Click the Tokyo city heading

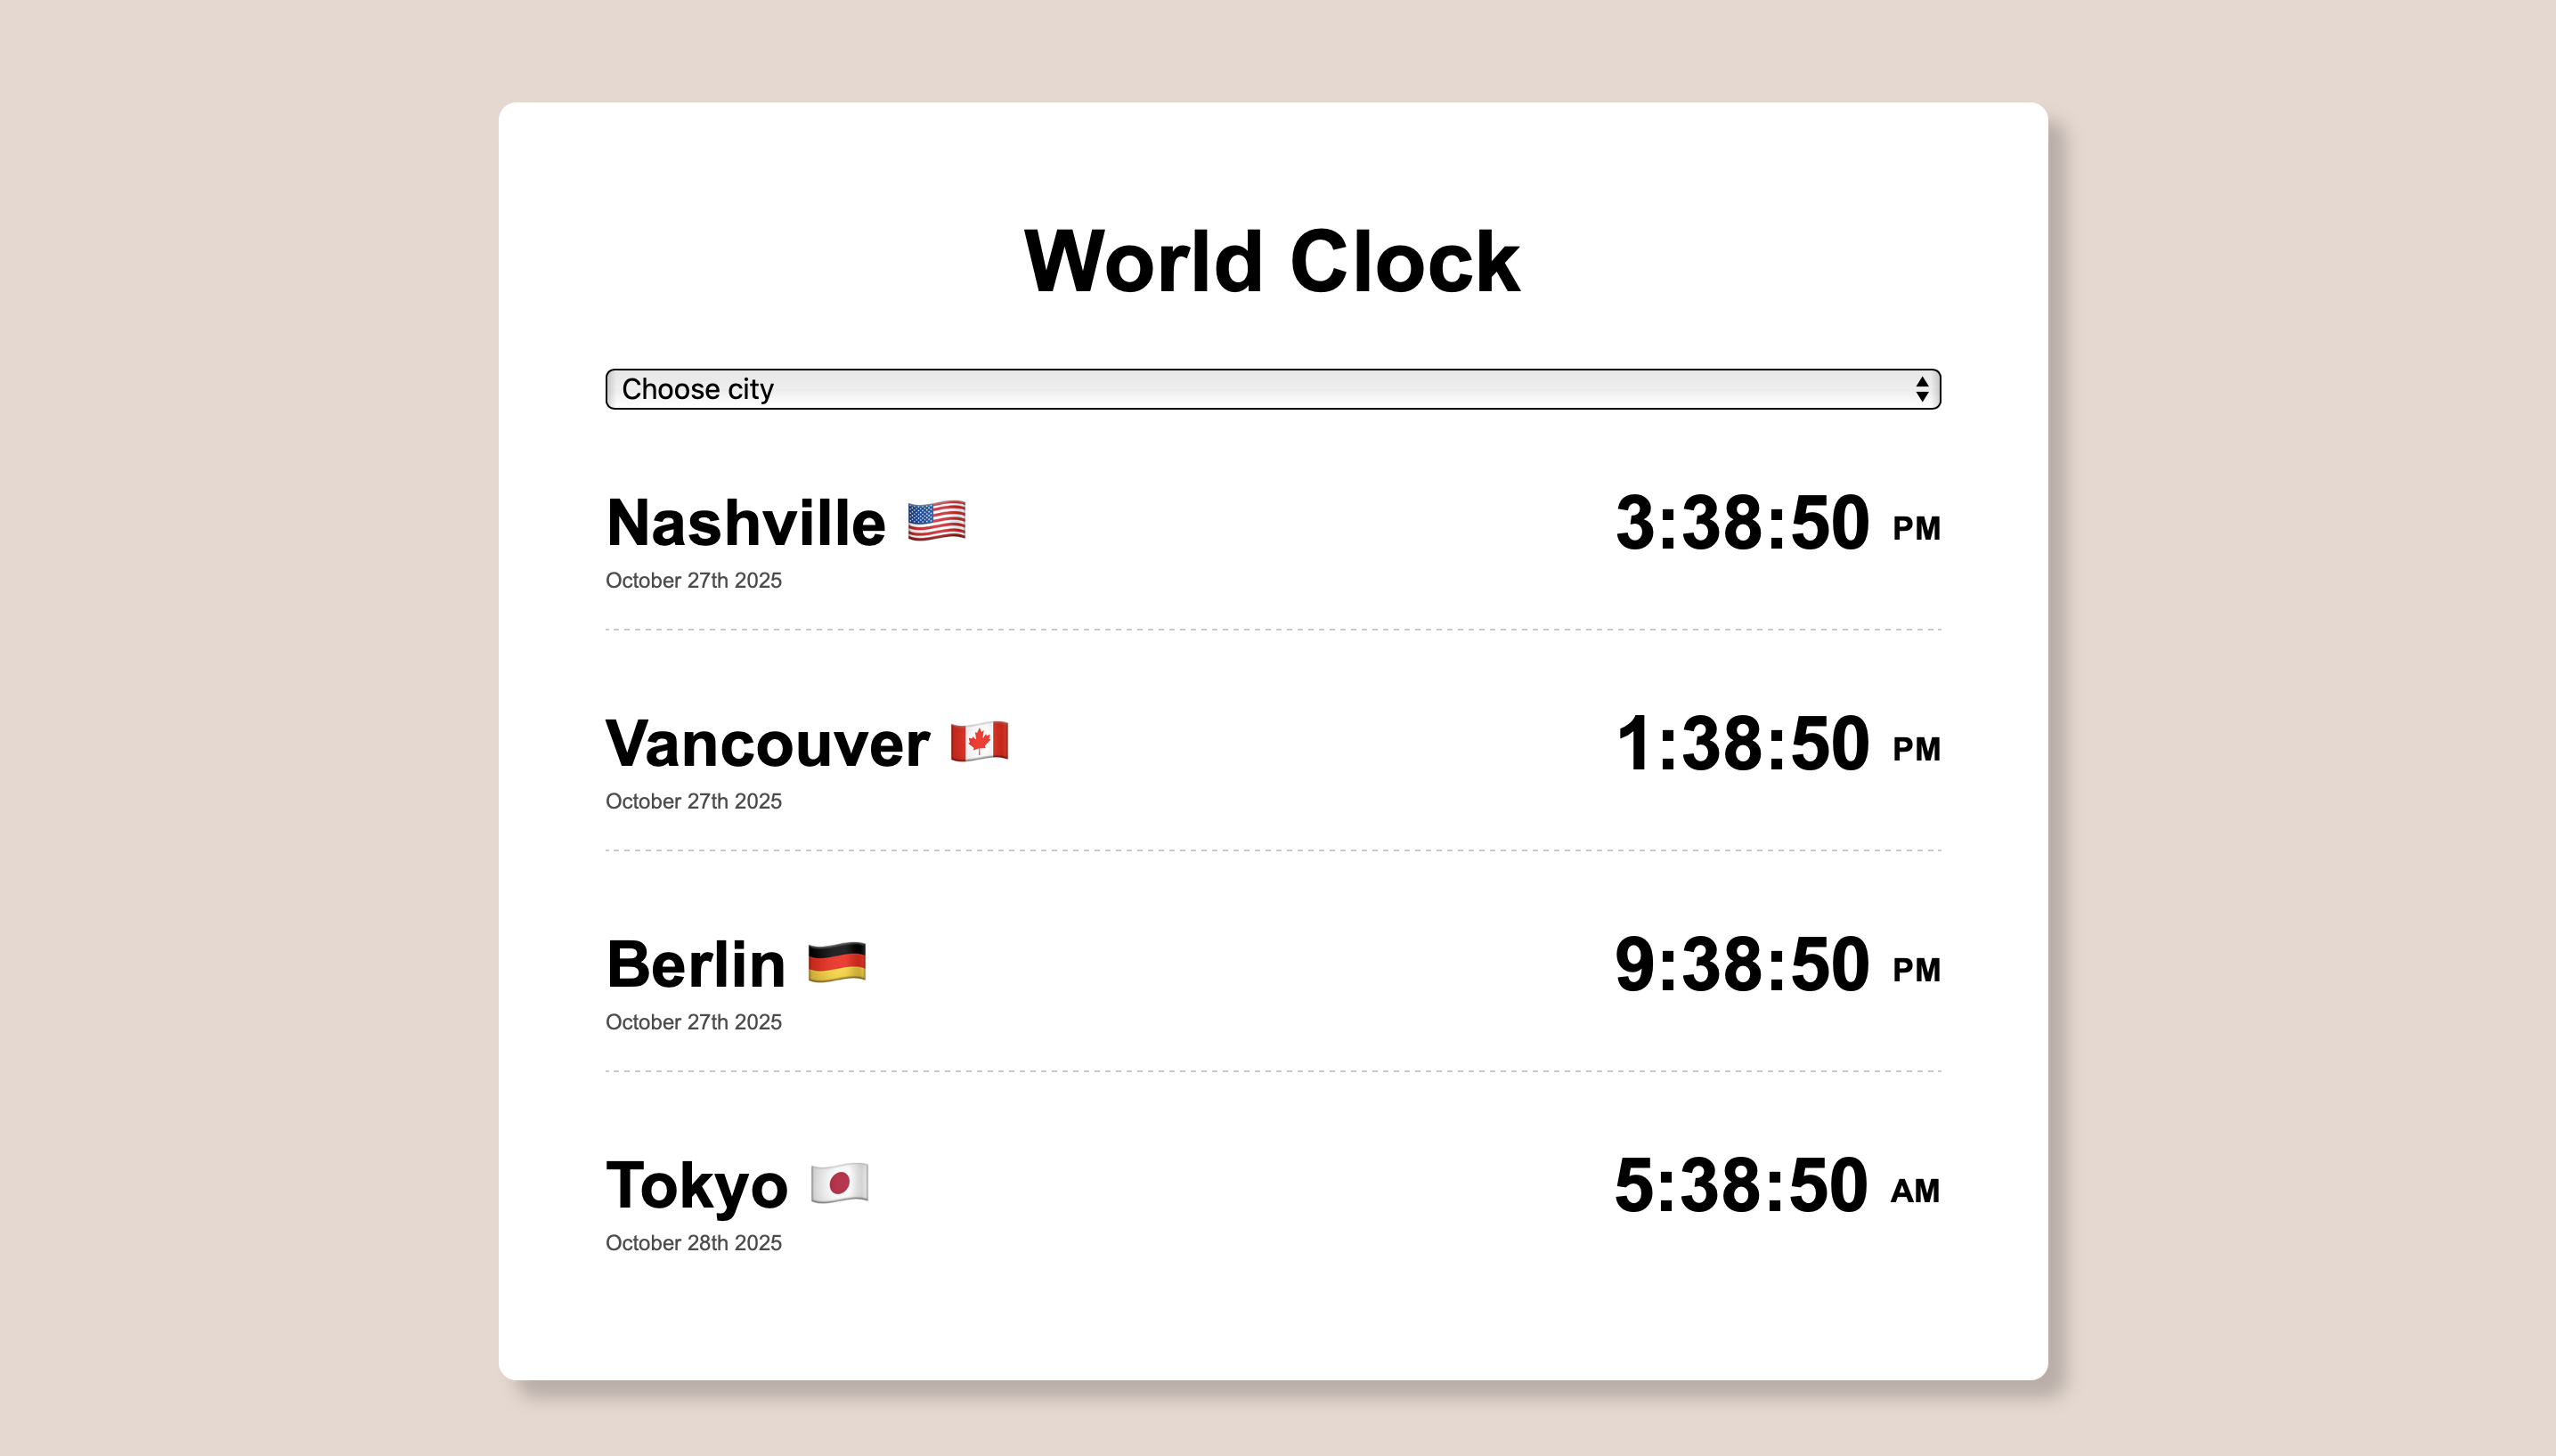(x=698, y=1186)
